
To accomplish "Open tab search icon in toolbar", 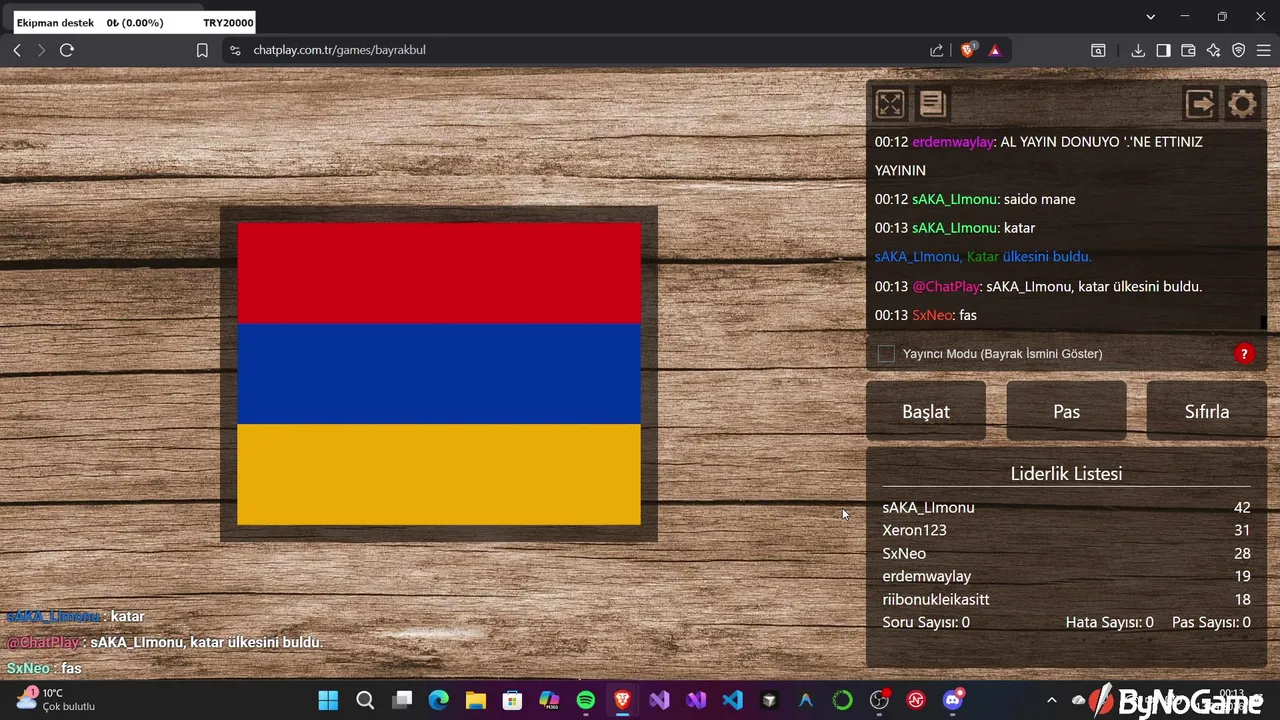I will [x=1098, y=50].
